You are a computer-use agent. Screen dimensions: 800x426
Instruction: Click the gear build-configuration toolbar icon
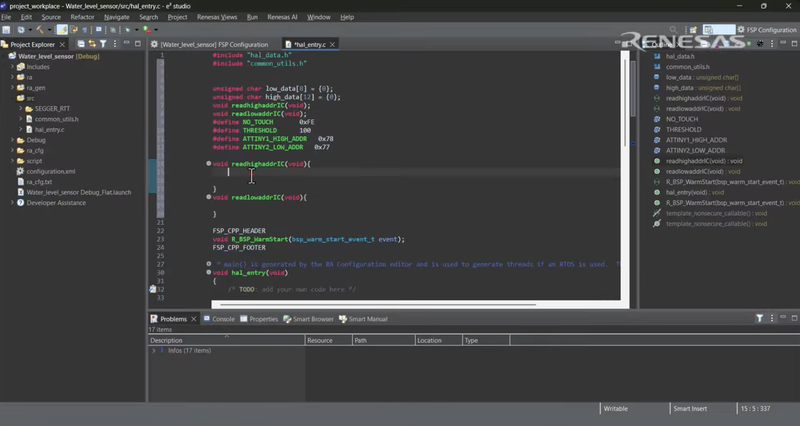pos(21,30)
